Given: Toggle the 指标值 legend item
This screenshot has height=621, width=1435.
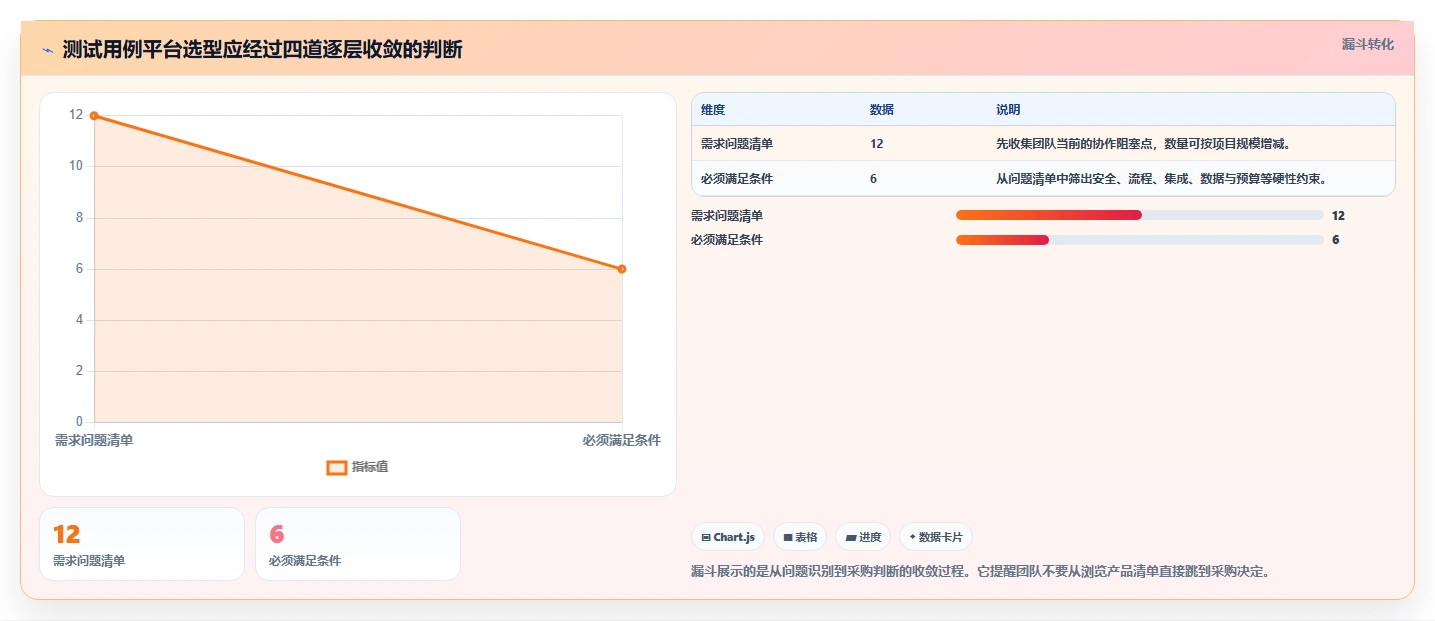Looking at the screenshot, I should click(x=358, y=467).
